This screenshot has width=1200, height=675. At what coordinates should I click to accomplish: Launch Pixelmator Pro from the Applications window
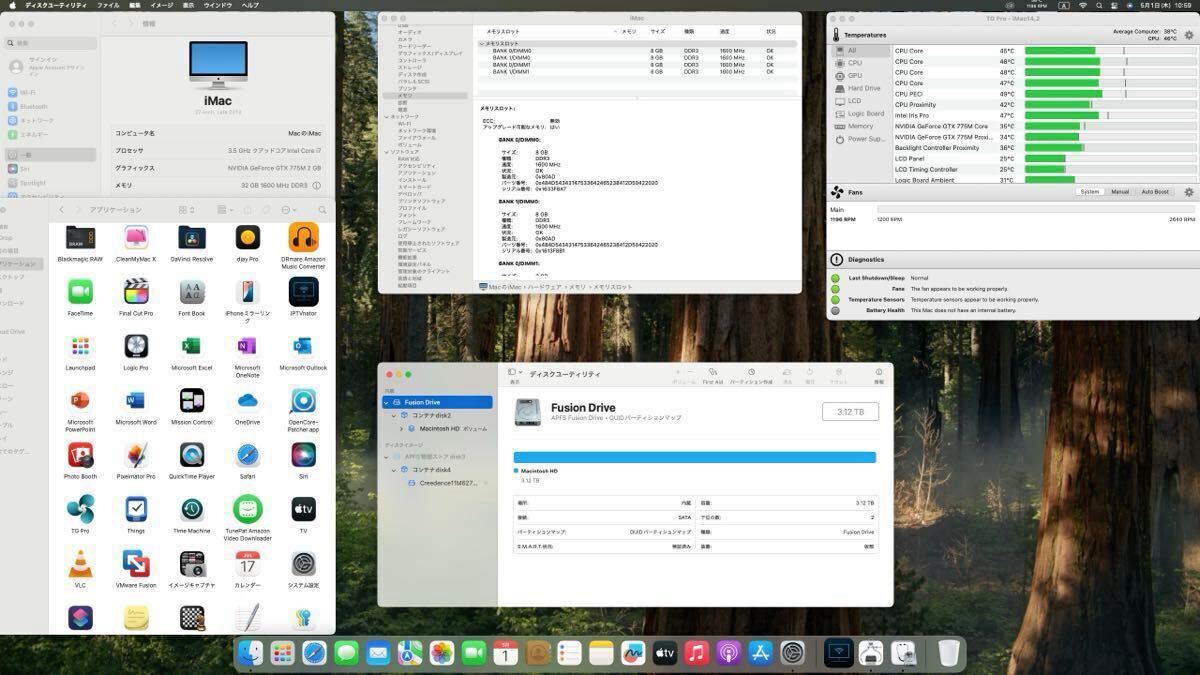[x=136, y=456]
